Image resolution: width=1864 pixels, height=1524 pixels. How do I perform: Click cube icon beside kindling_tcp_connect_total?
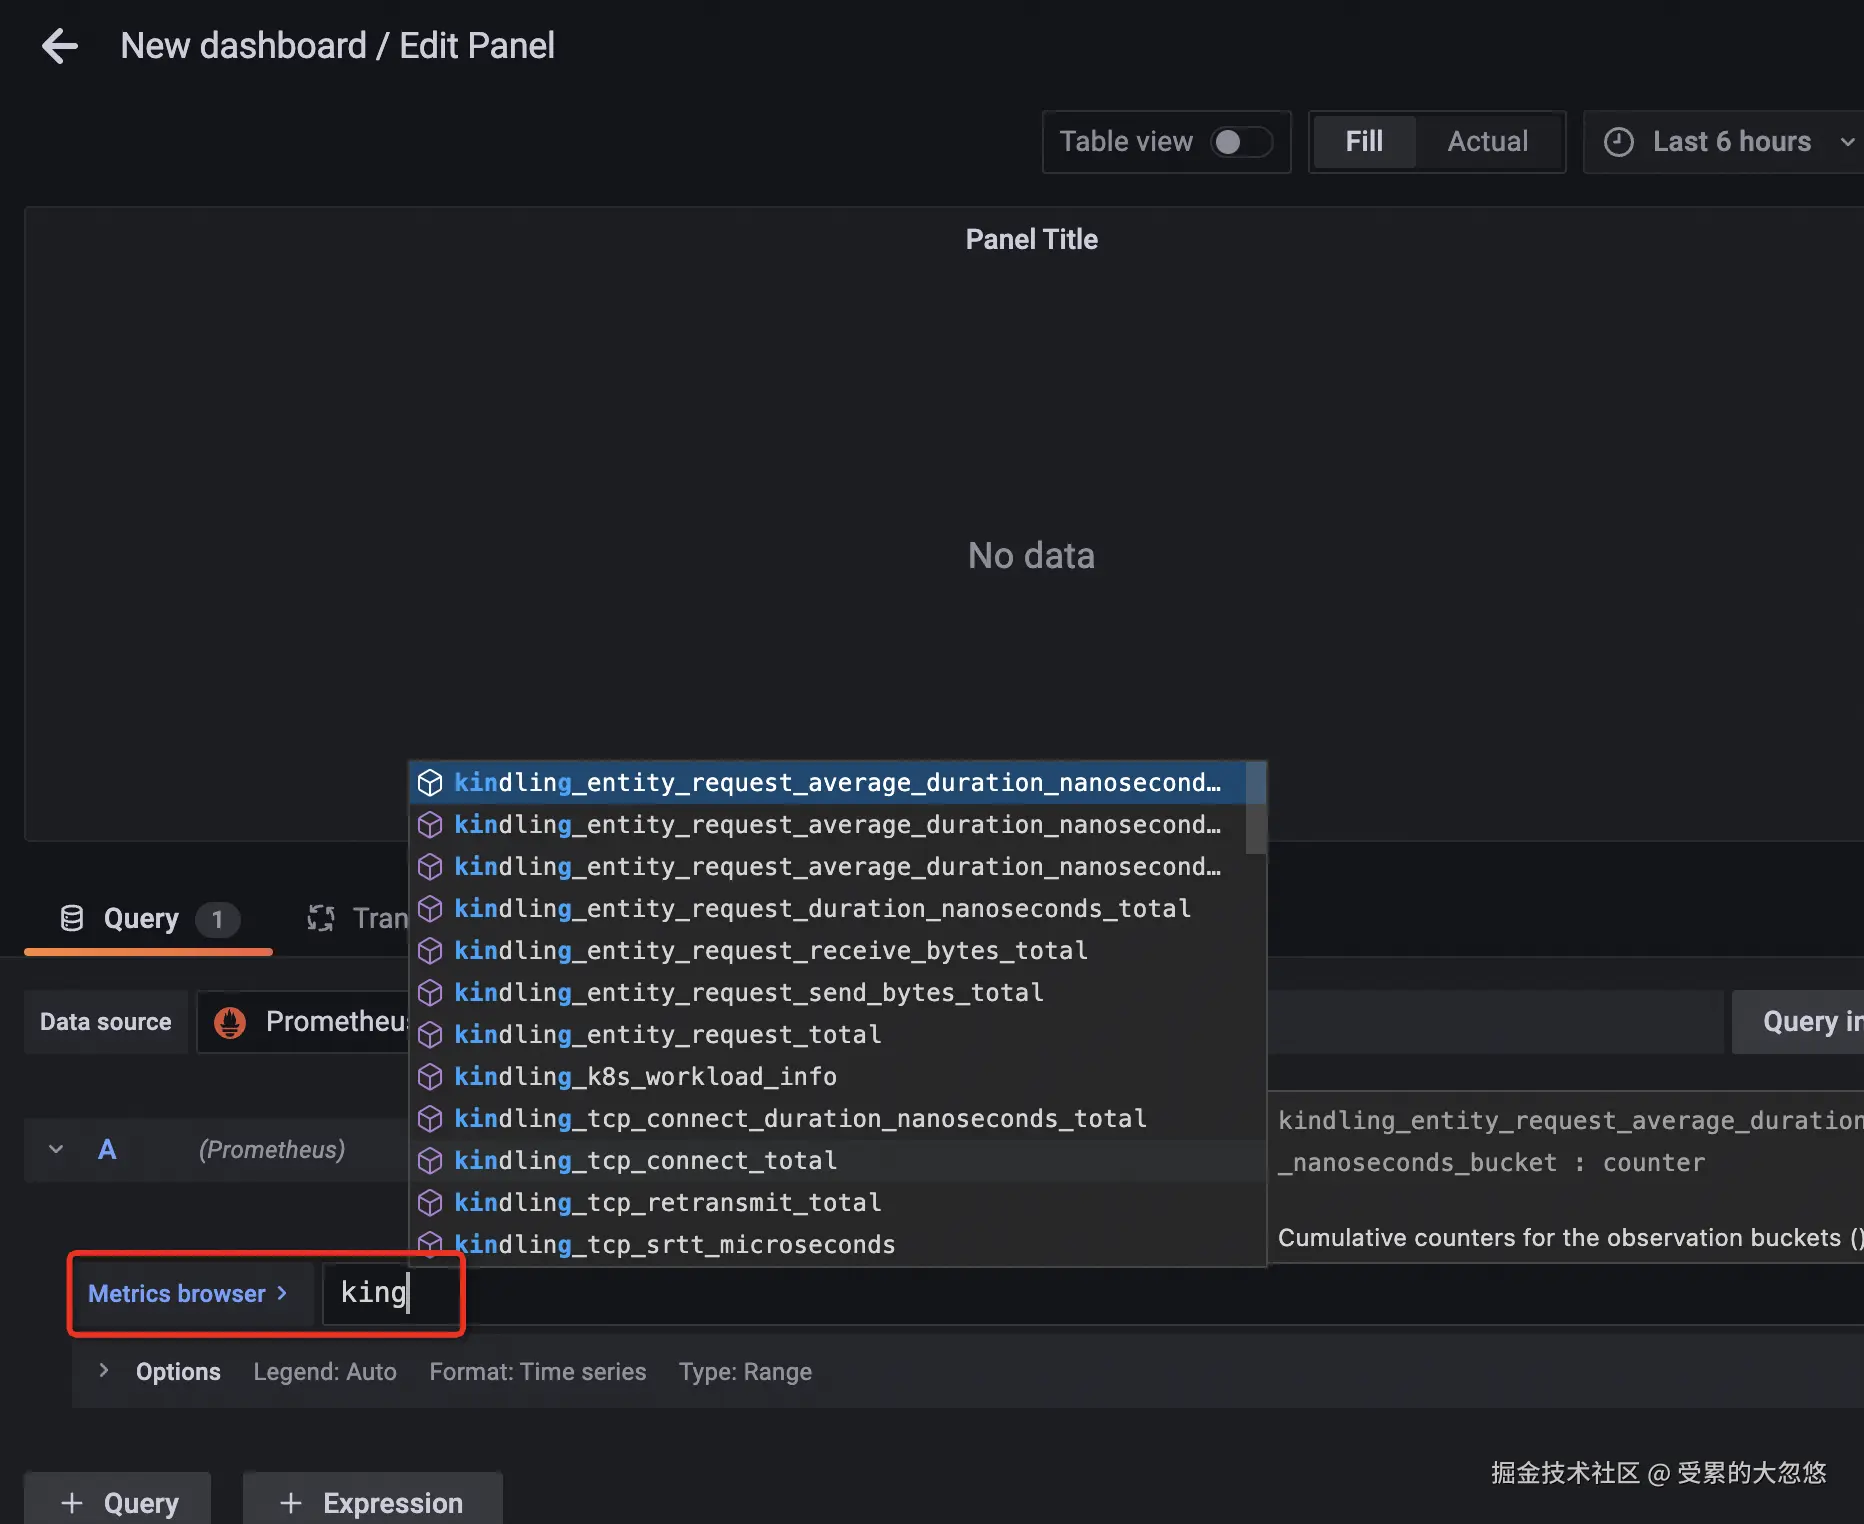coord(430,1160)
